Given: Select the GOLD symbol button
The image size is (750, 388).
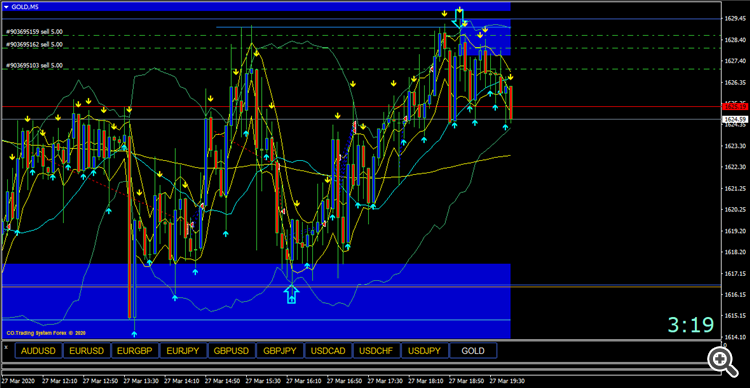Looking at the screenshot, I should [473, 351].
